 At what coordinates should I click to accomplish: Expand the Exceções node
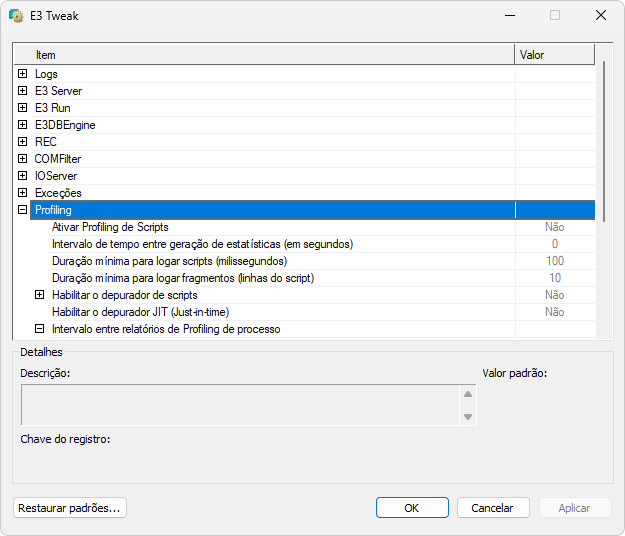pyautogui.click(x=23, y=193)
